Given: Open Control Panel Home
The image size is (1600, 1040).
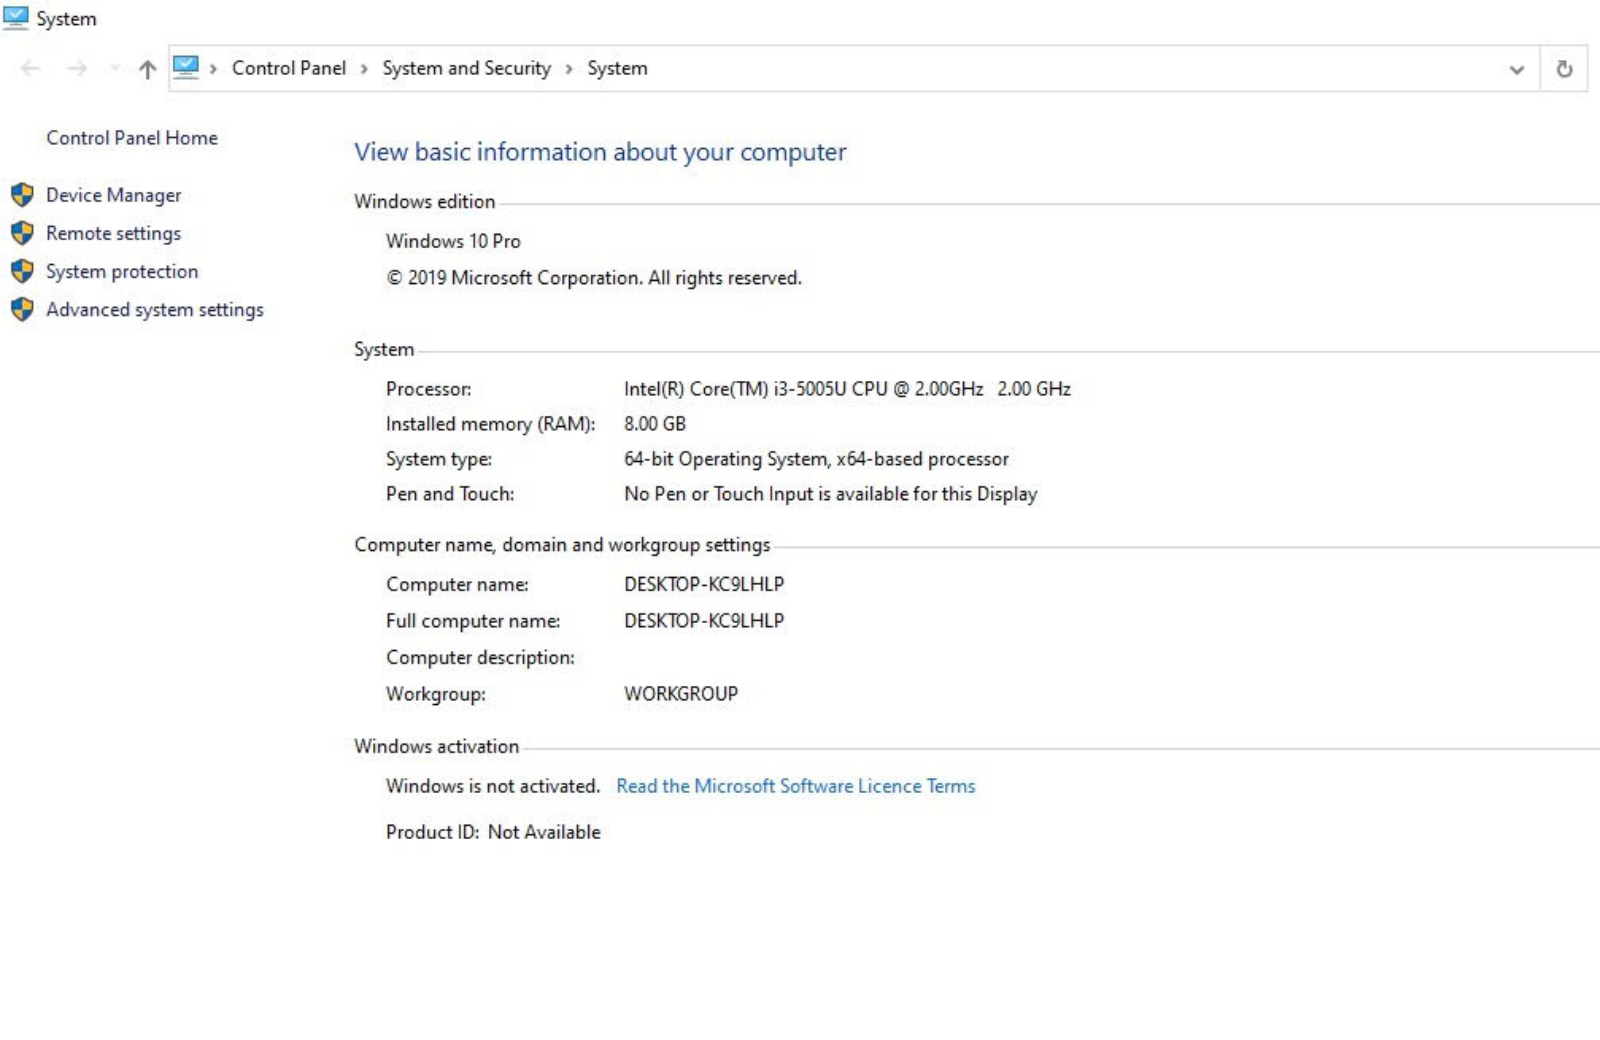Looking at the screenshot, I should click(x=132, y=138).
